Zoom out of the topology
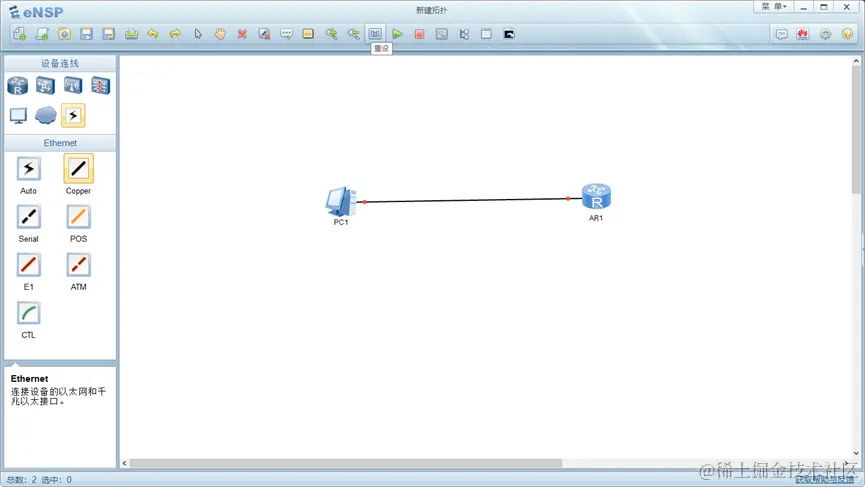This screenshot has height=487, width=865. [x=353, y=34]
